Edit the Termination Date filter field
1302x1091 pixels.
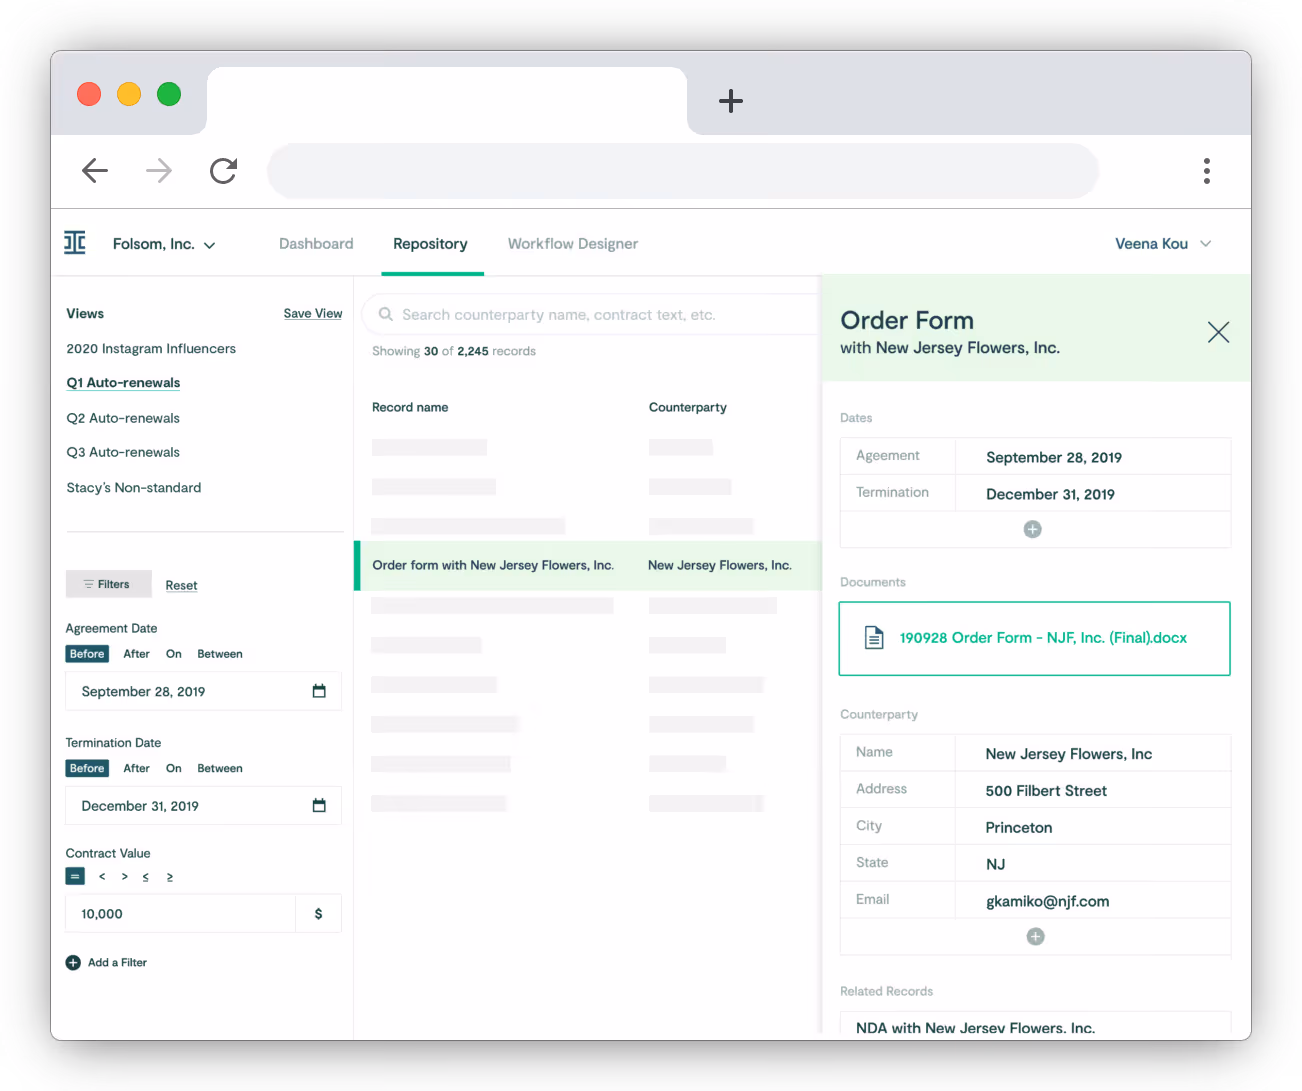point(203,805)
